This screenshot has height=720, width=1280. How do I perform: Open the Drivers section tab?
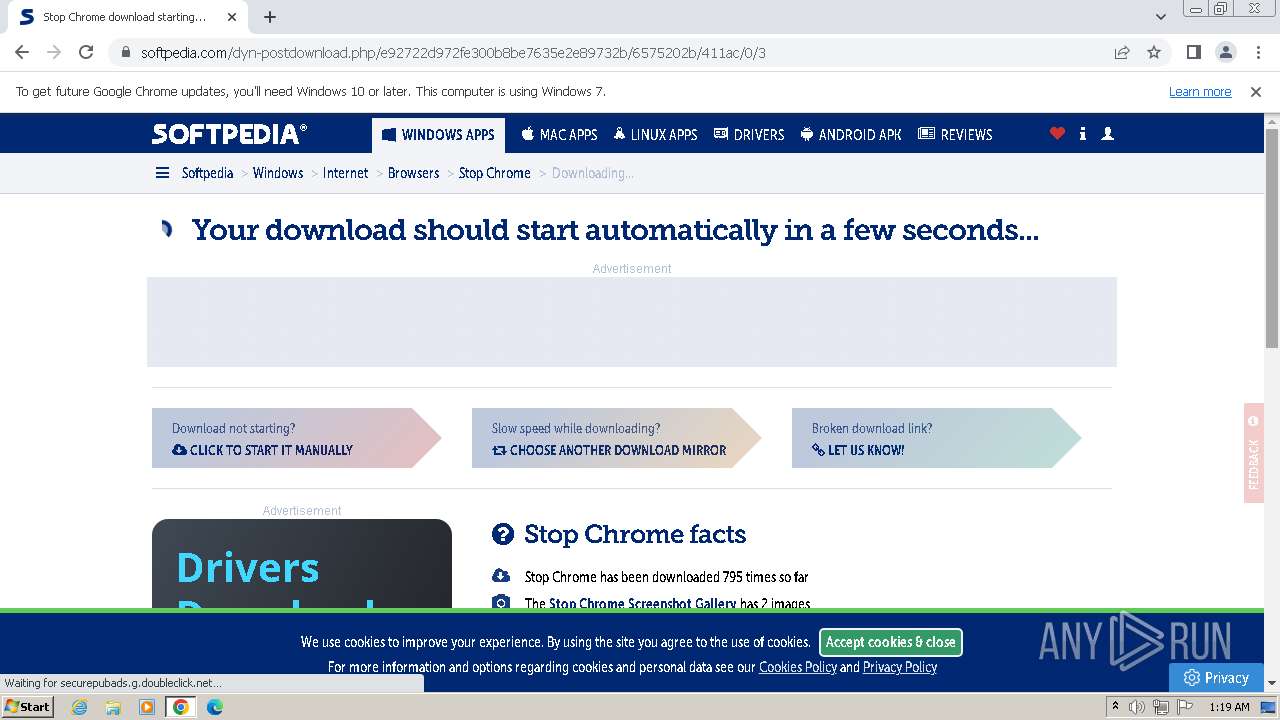click(749, 134)
